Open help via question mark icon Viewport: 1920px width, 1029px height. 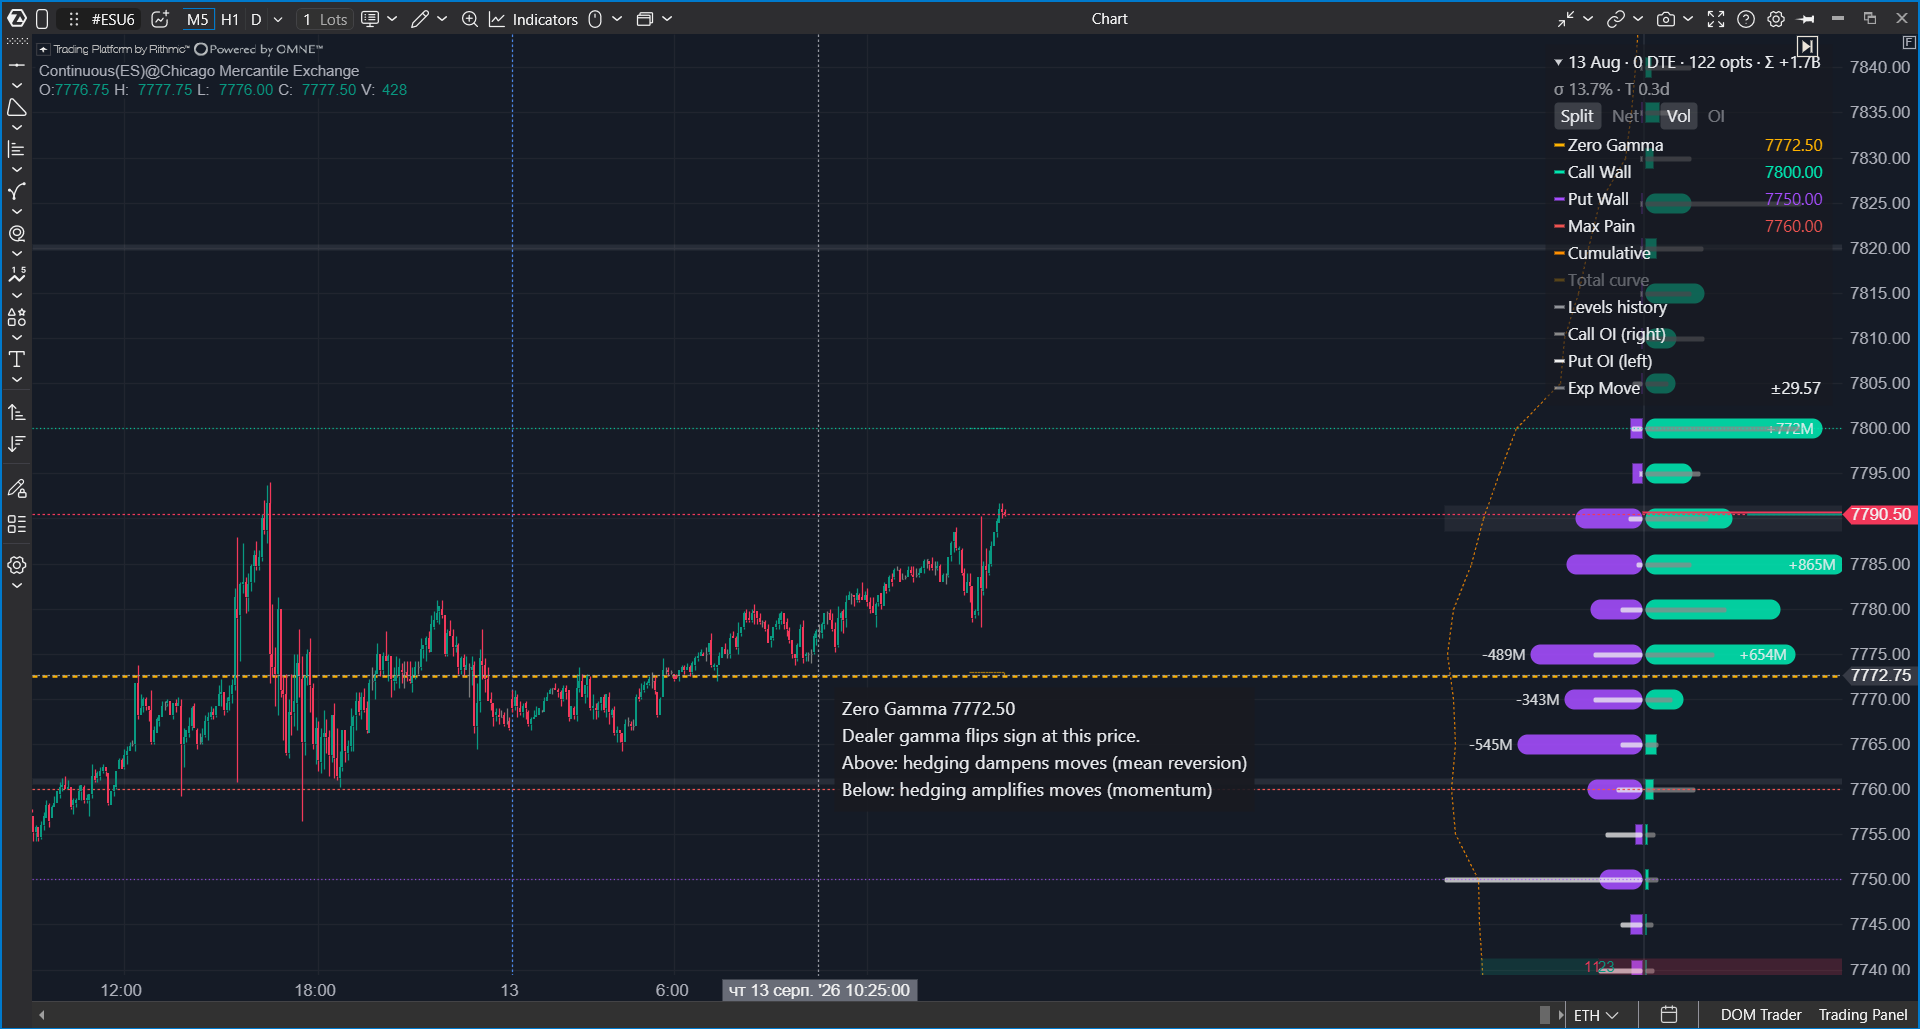point(1746,19)
